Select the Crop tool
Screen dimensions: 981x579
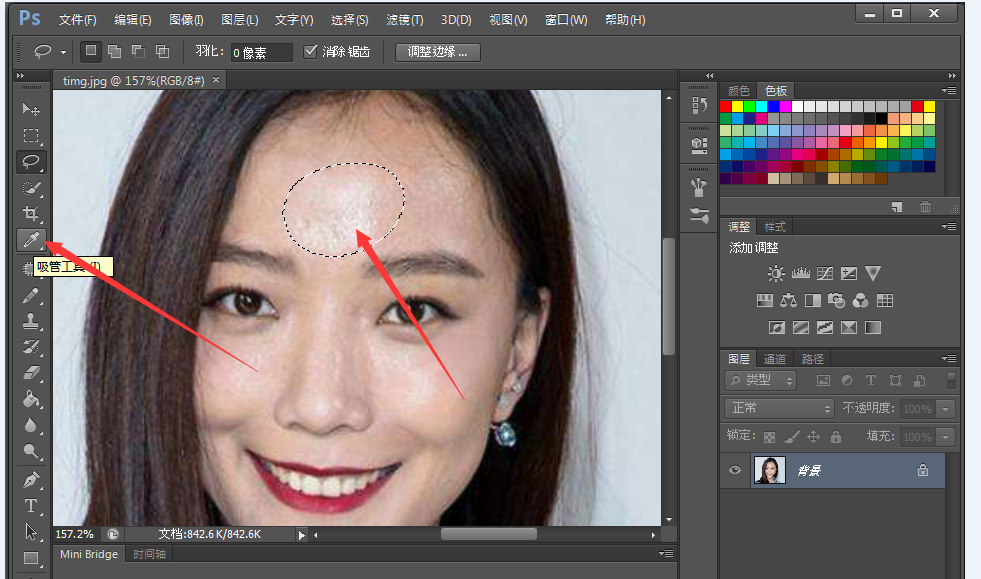[31, 213]
